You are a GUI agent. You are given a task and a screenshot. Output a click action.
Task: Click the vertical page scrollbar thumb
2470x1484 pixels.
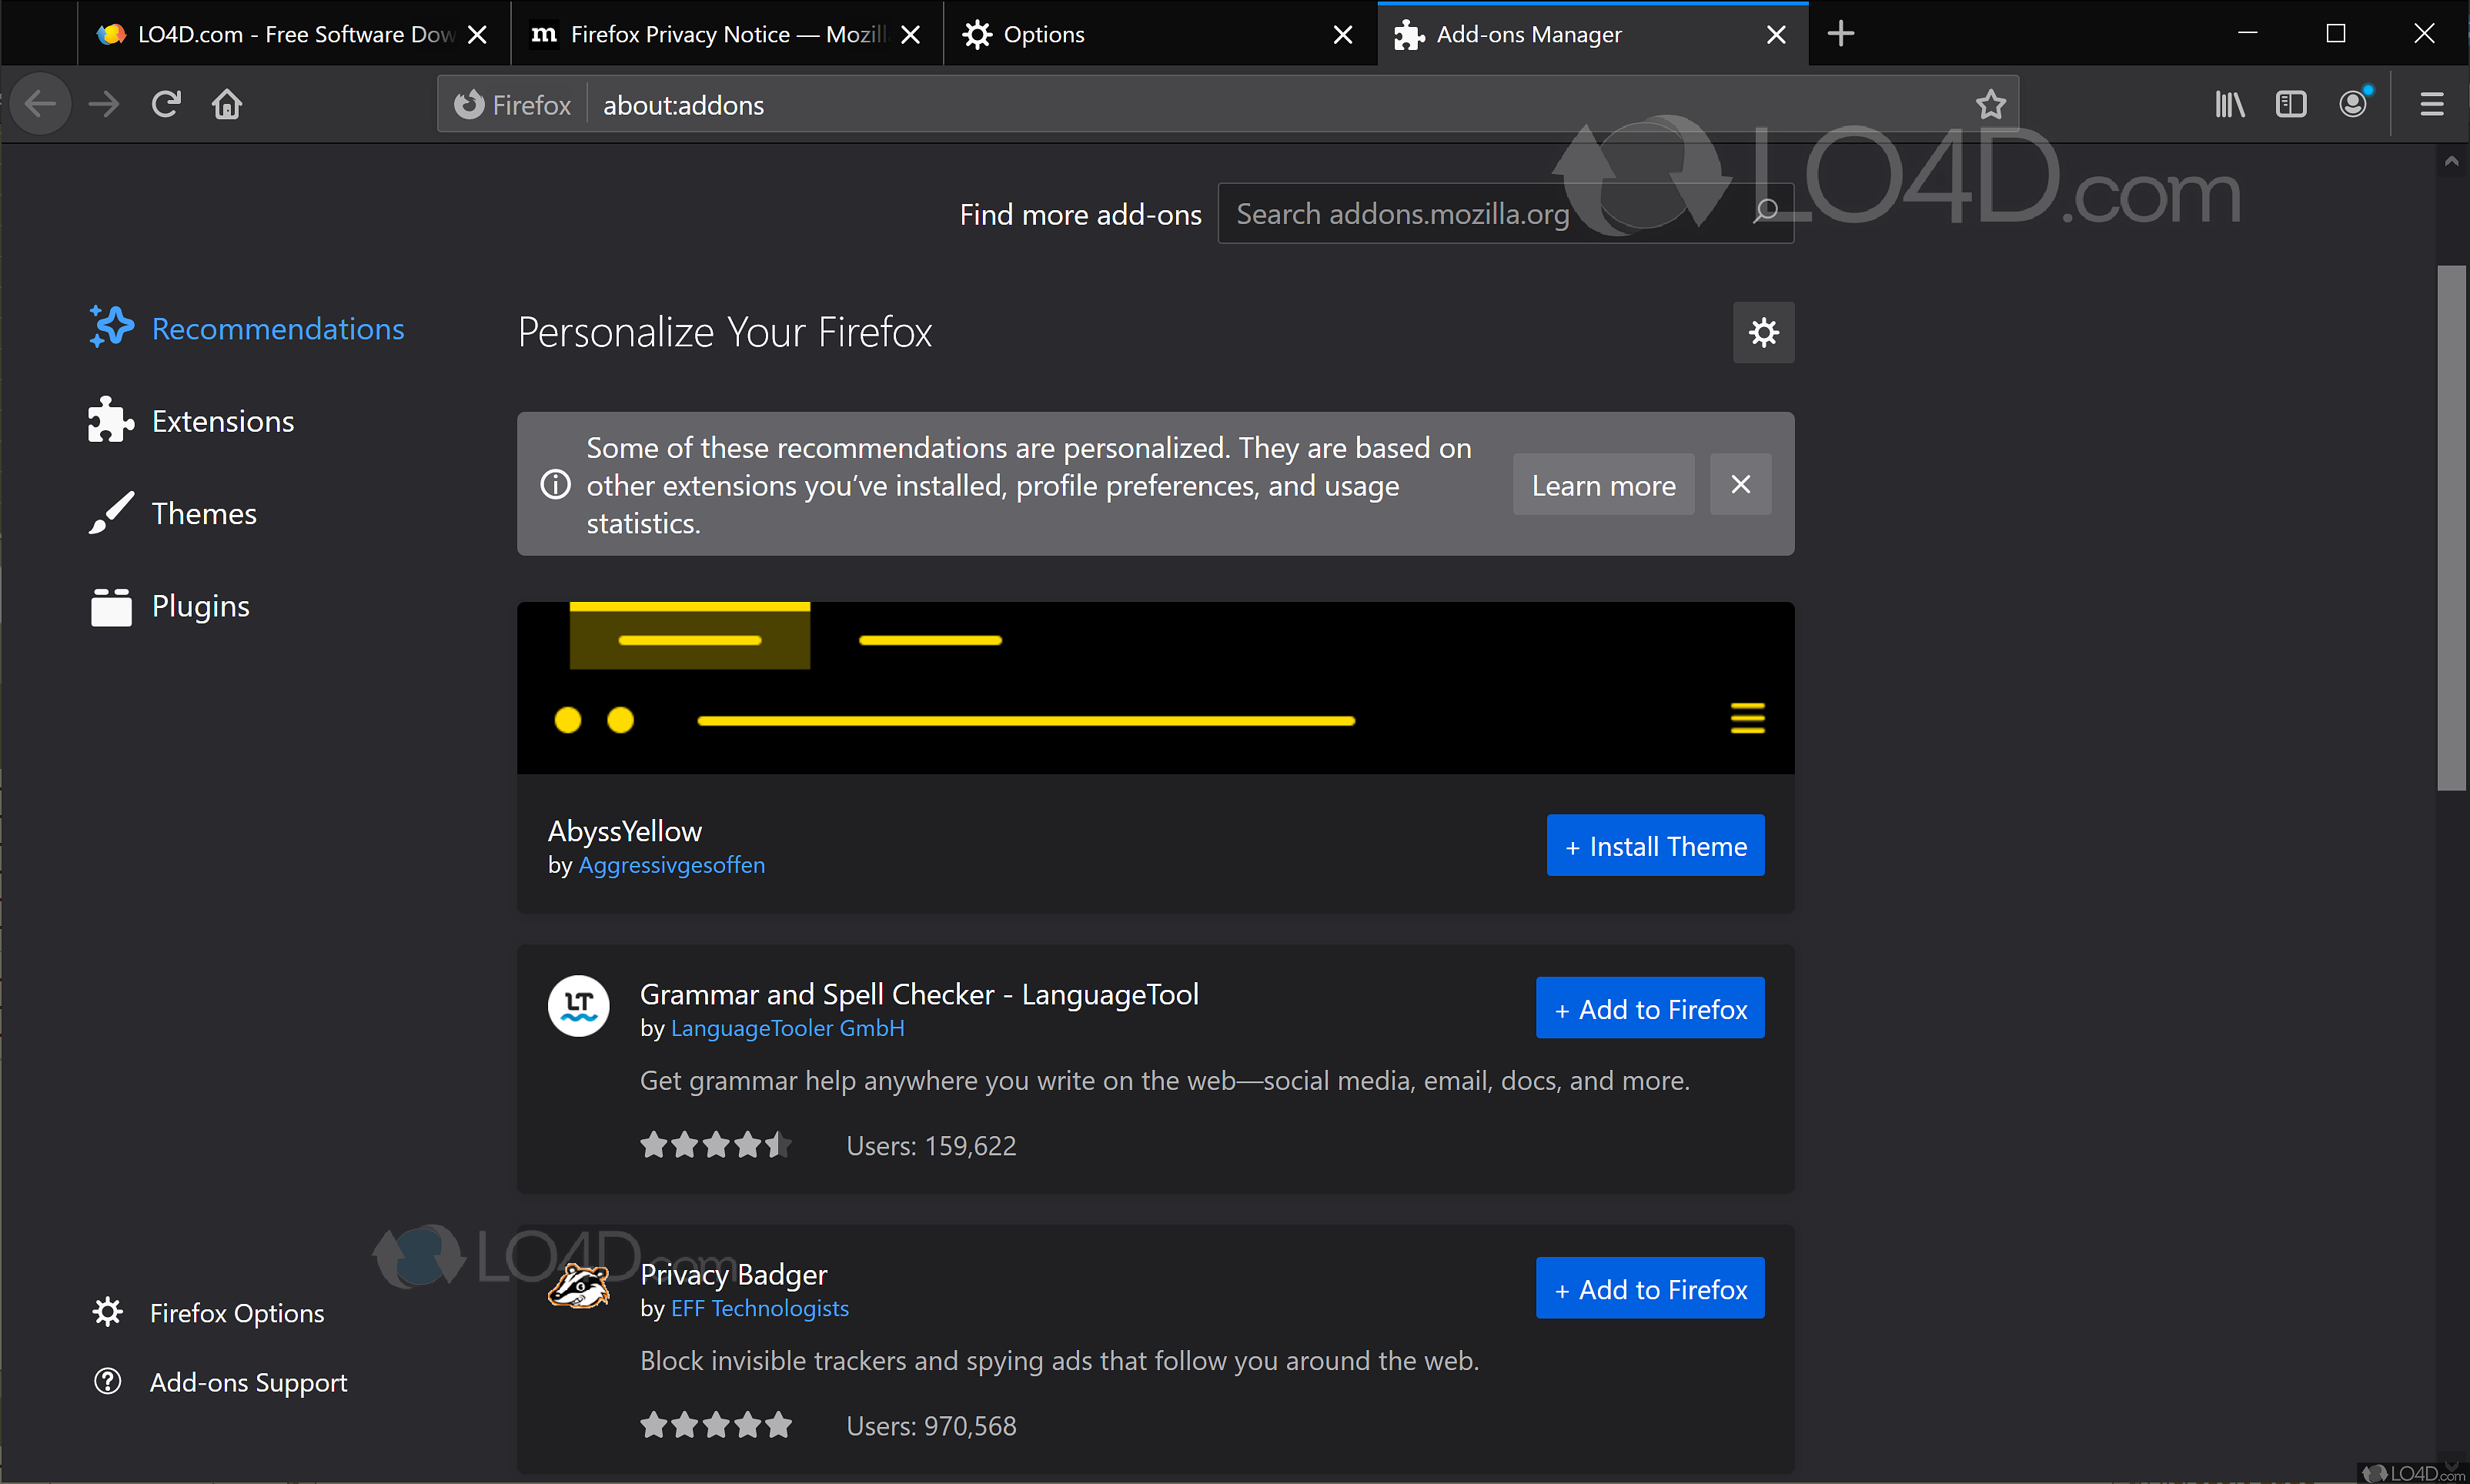click(2451, 528)
